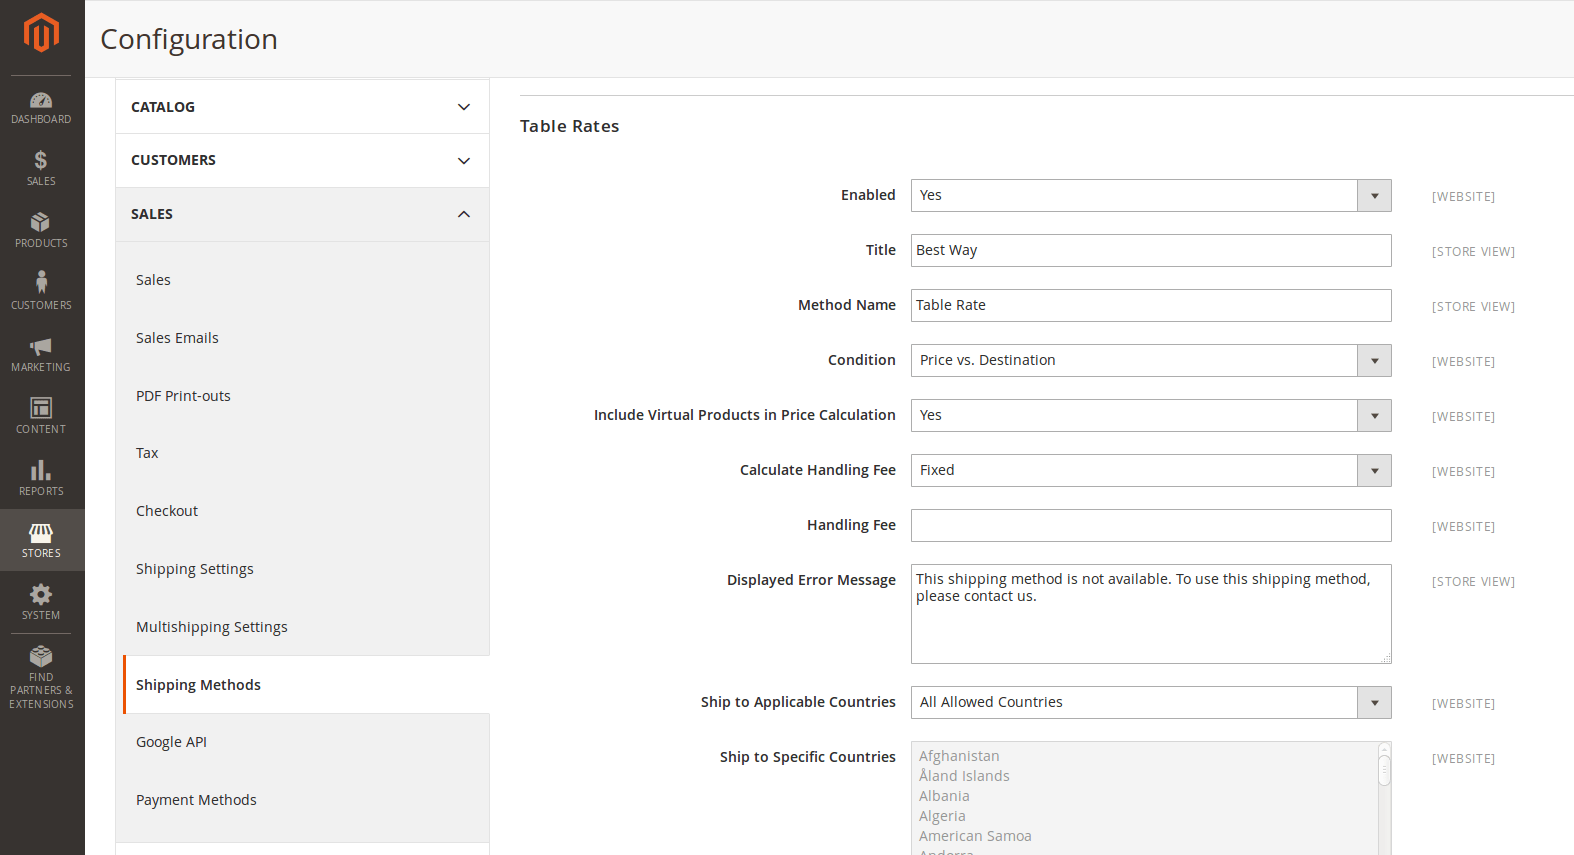The image size is (1574, 855).
Task: Select Åland Islands in the countries list
Action: pyautogui.click(x=964, y=776)
